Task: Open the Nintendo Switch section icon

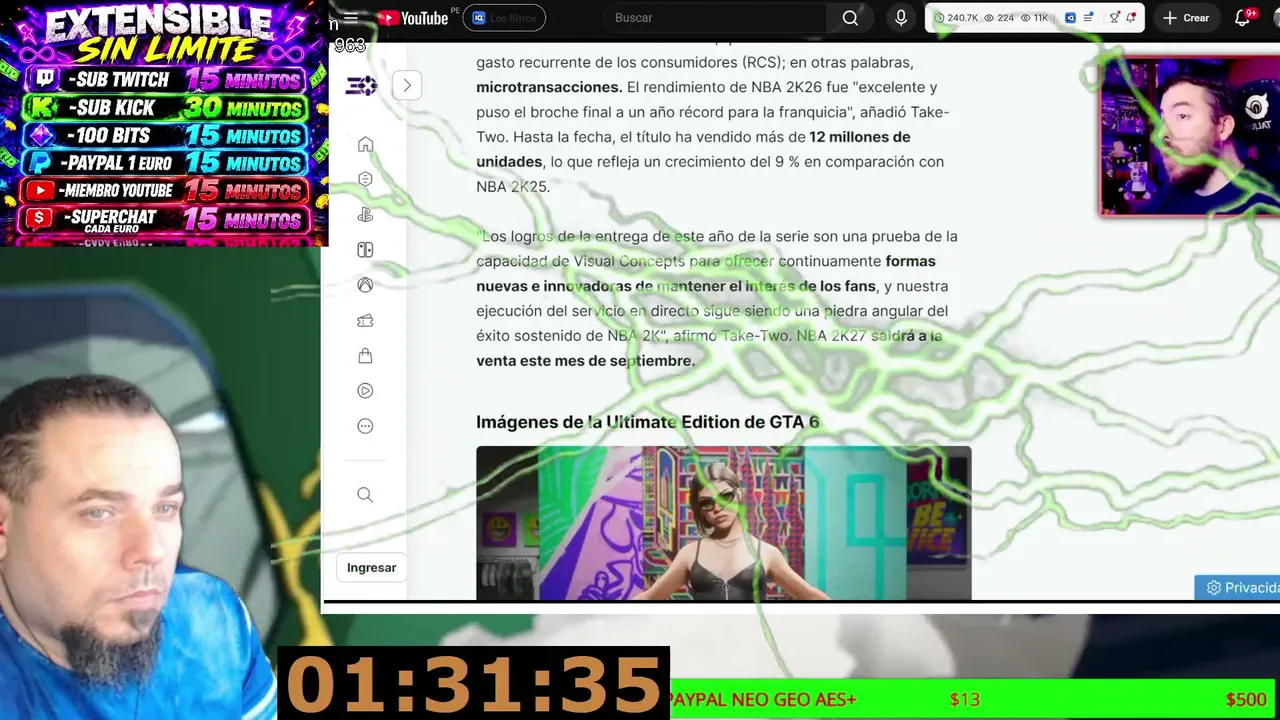Action: tap(365, 250)
